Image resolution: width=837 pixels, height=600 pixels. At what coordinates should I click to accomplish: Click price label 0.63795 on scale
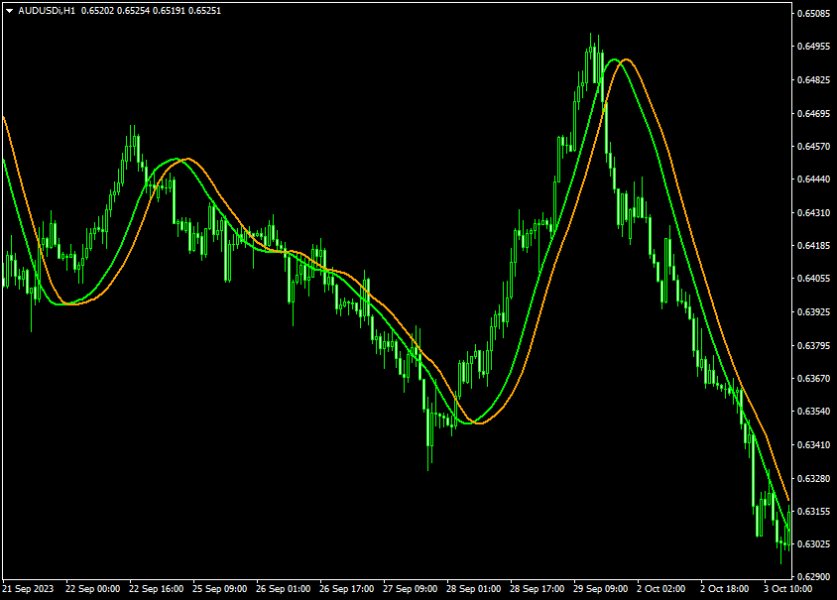[x=814, y=345]
